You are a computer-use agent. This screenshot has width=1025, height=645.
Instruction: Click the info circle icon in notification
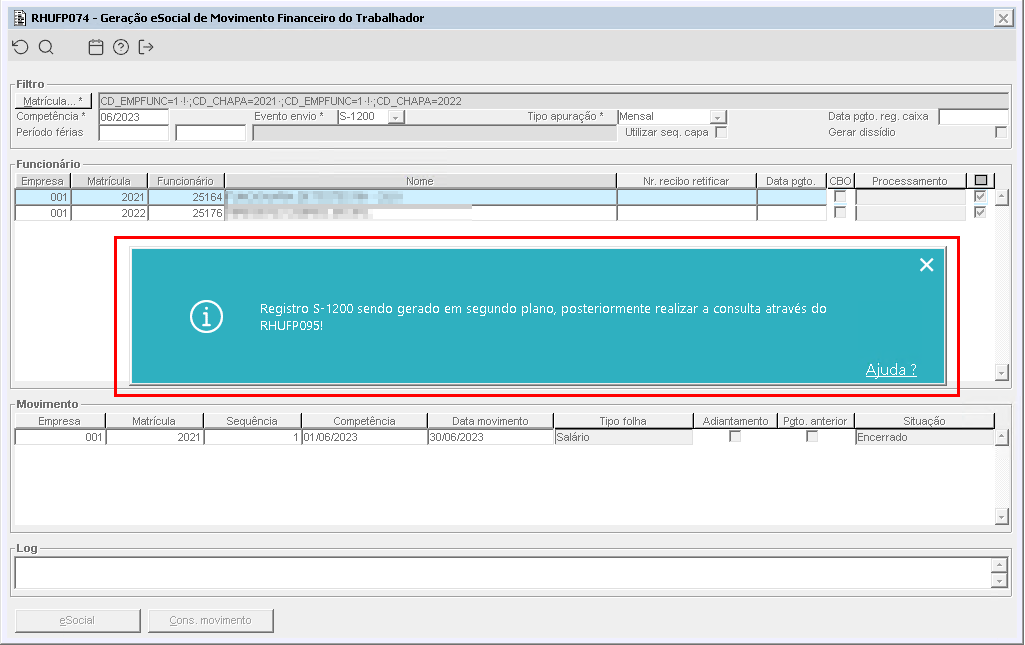[207, 317]
